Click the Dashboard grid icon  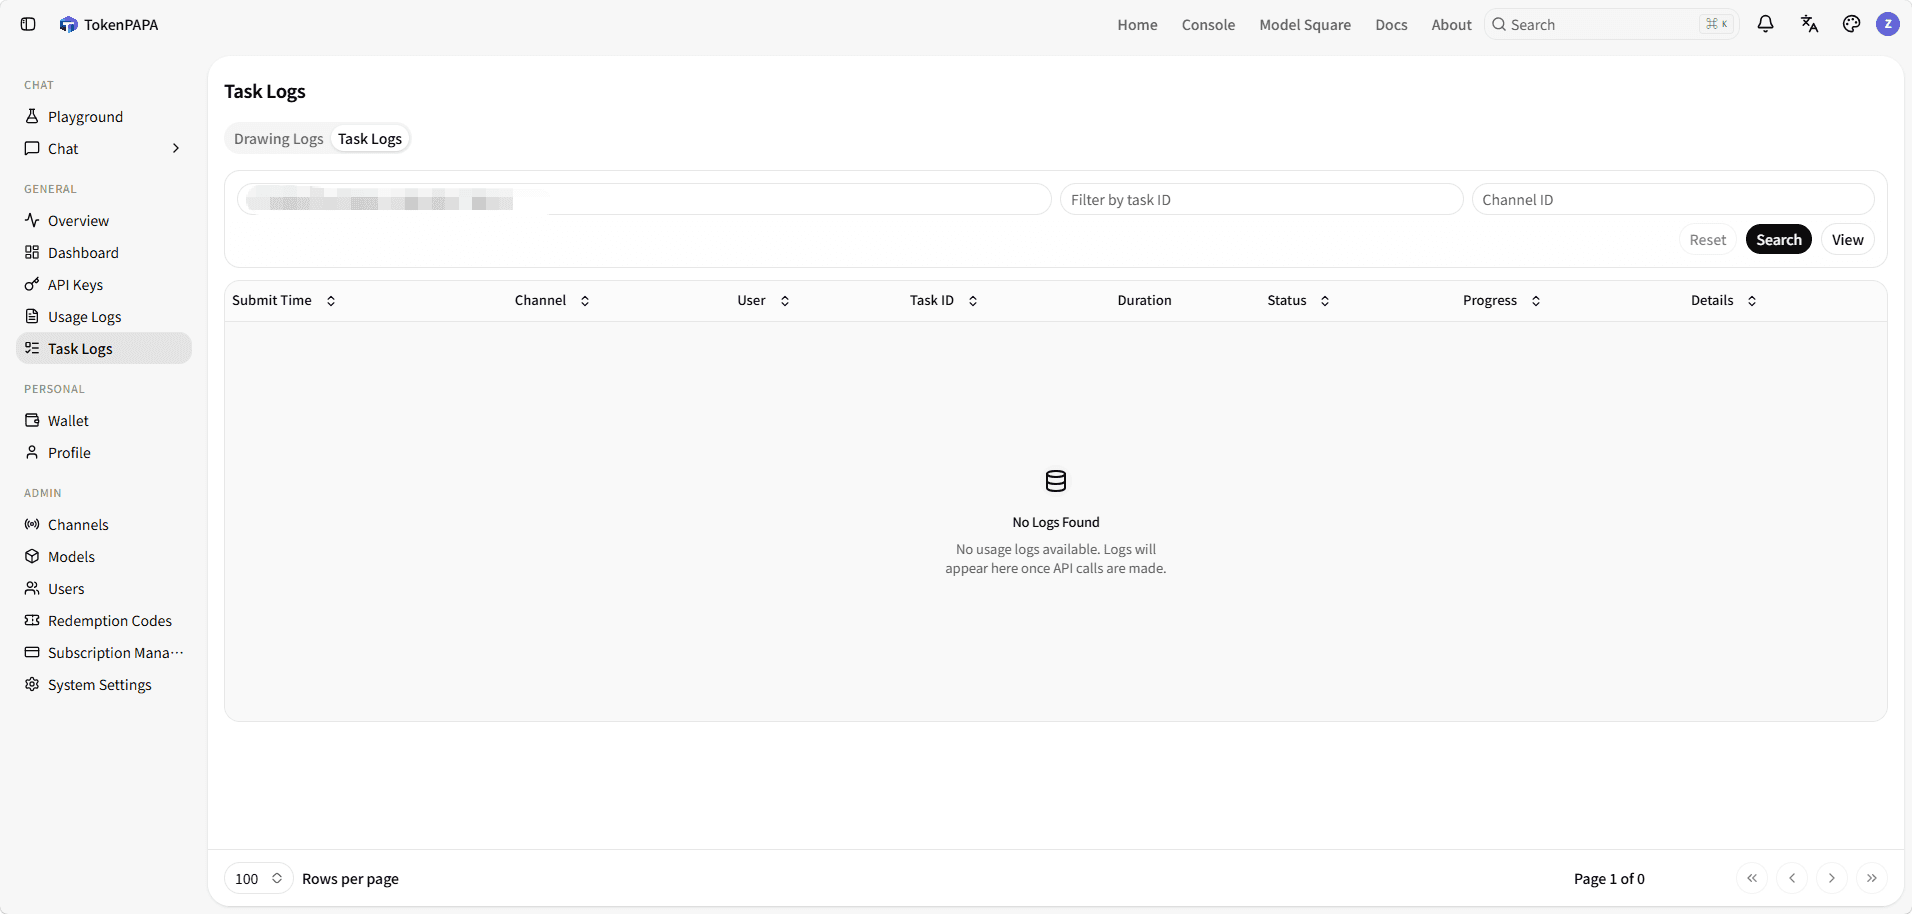tap(32, 252)
